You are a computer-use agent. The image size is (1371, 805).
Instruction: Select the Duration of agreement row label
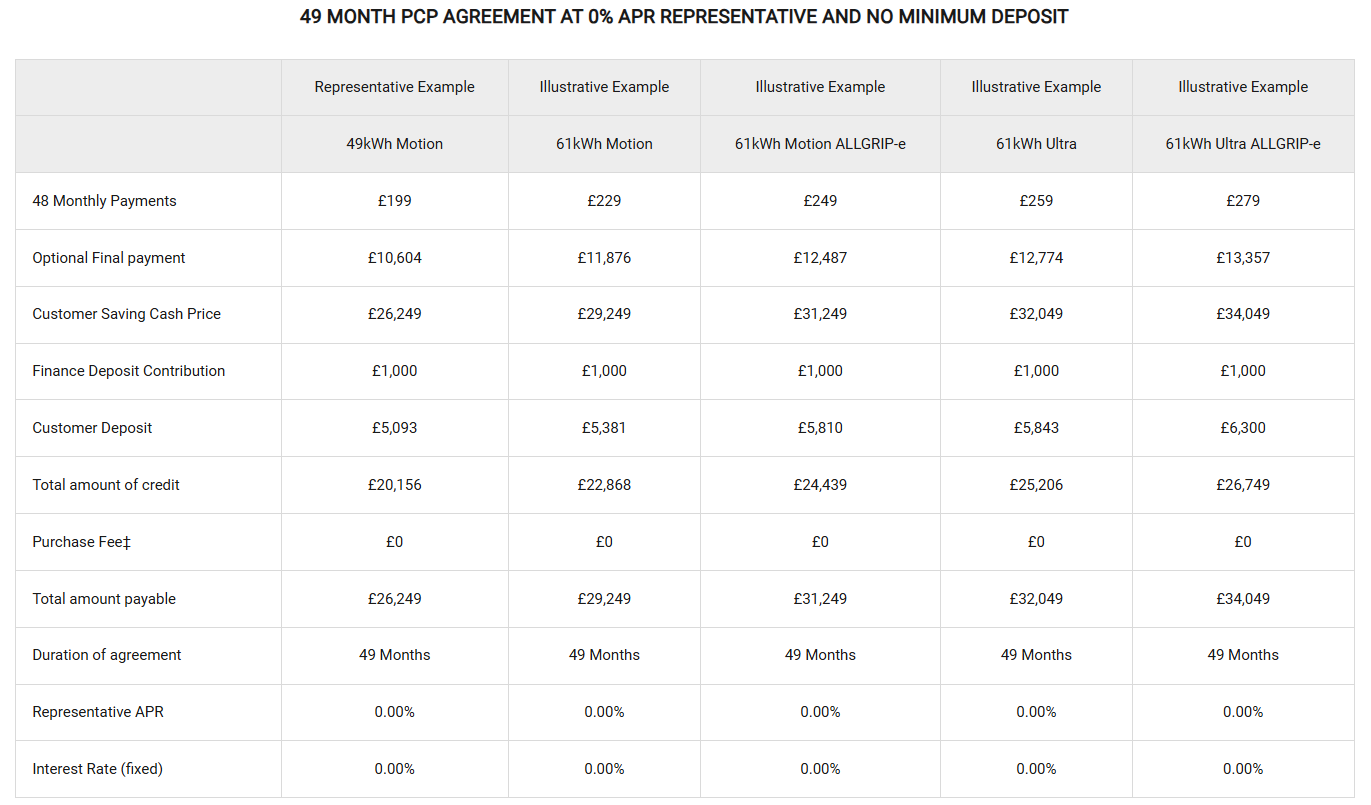[x=107, y=655]
